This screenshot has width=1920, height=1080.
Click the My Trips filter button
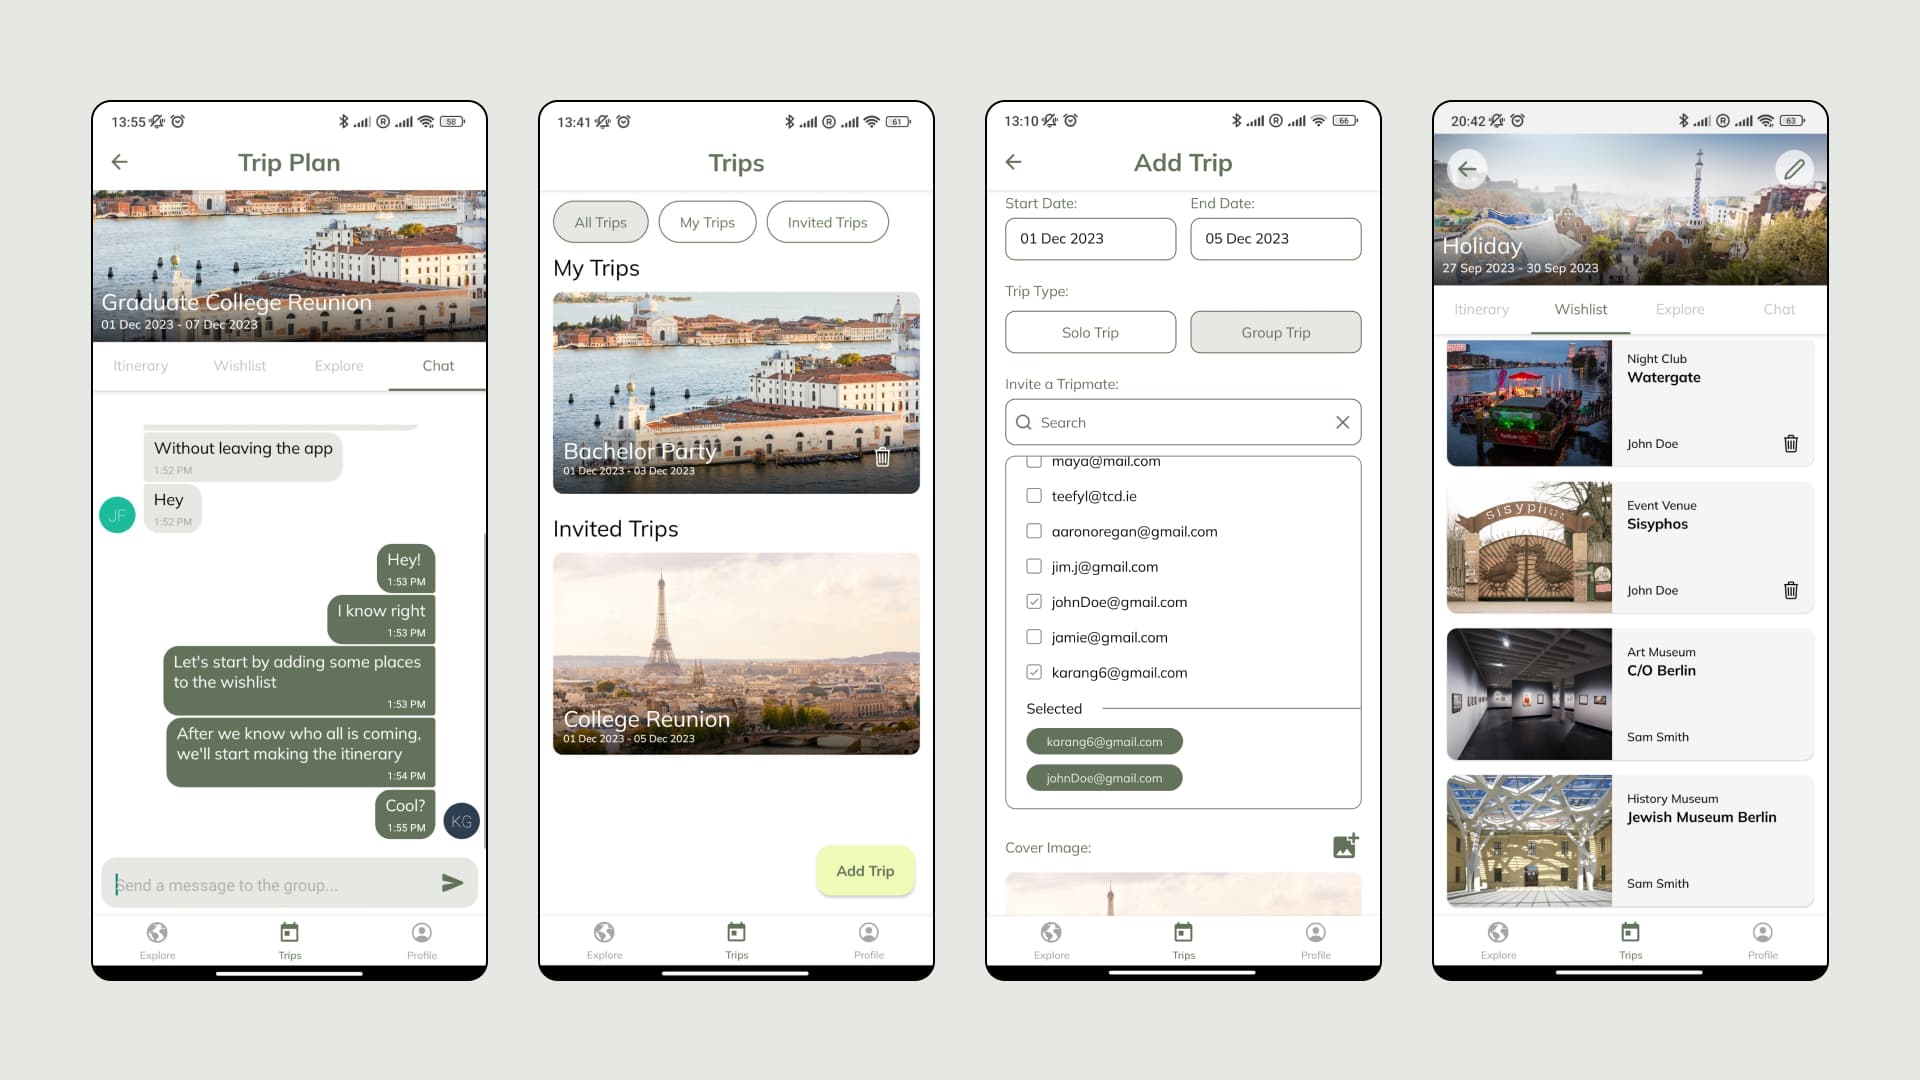tap(707, 222)
